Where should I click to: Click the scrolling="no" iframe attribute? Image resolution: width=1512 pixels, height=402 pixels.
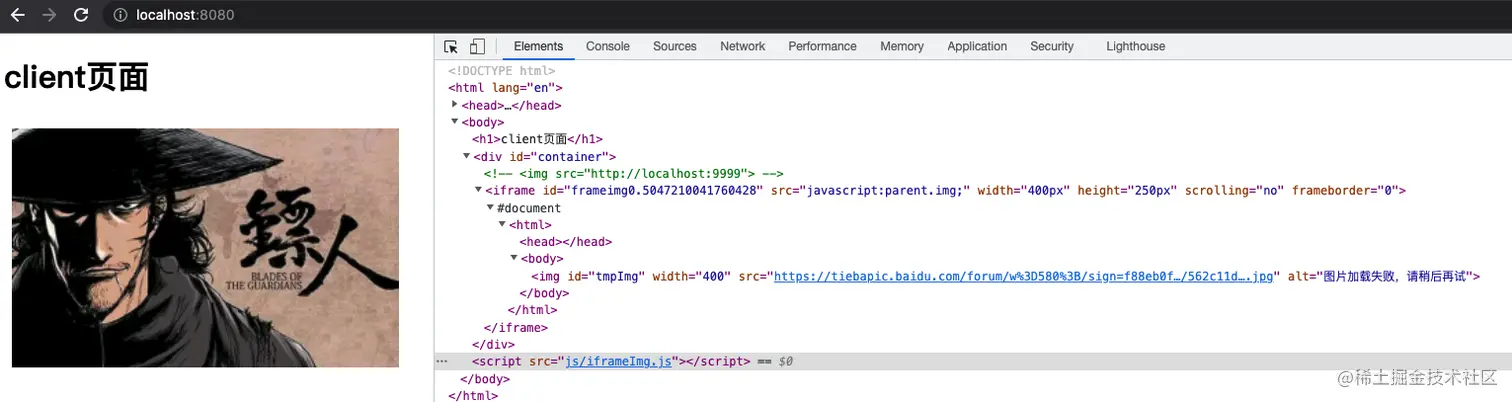[1234, 190]
